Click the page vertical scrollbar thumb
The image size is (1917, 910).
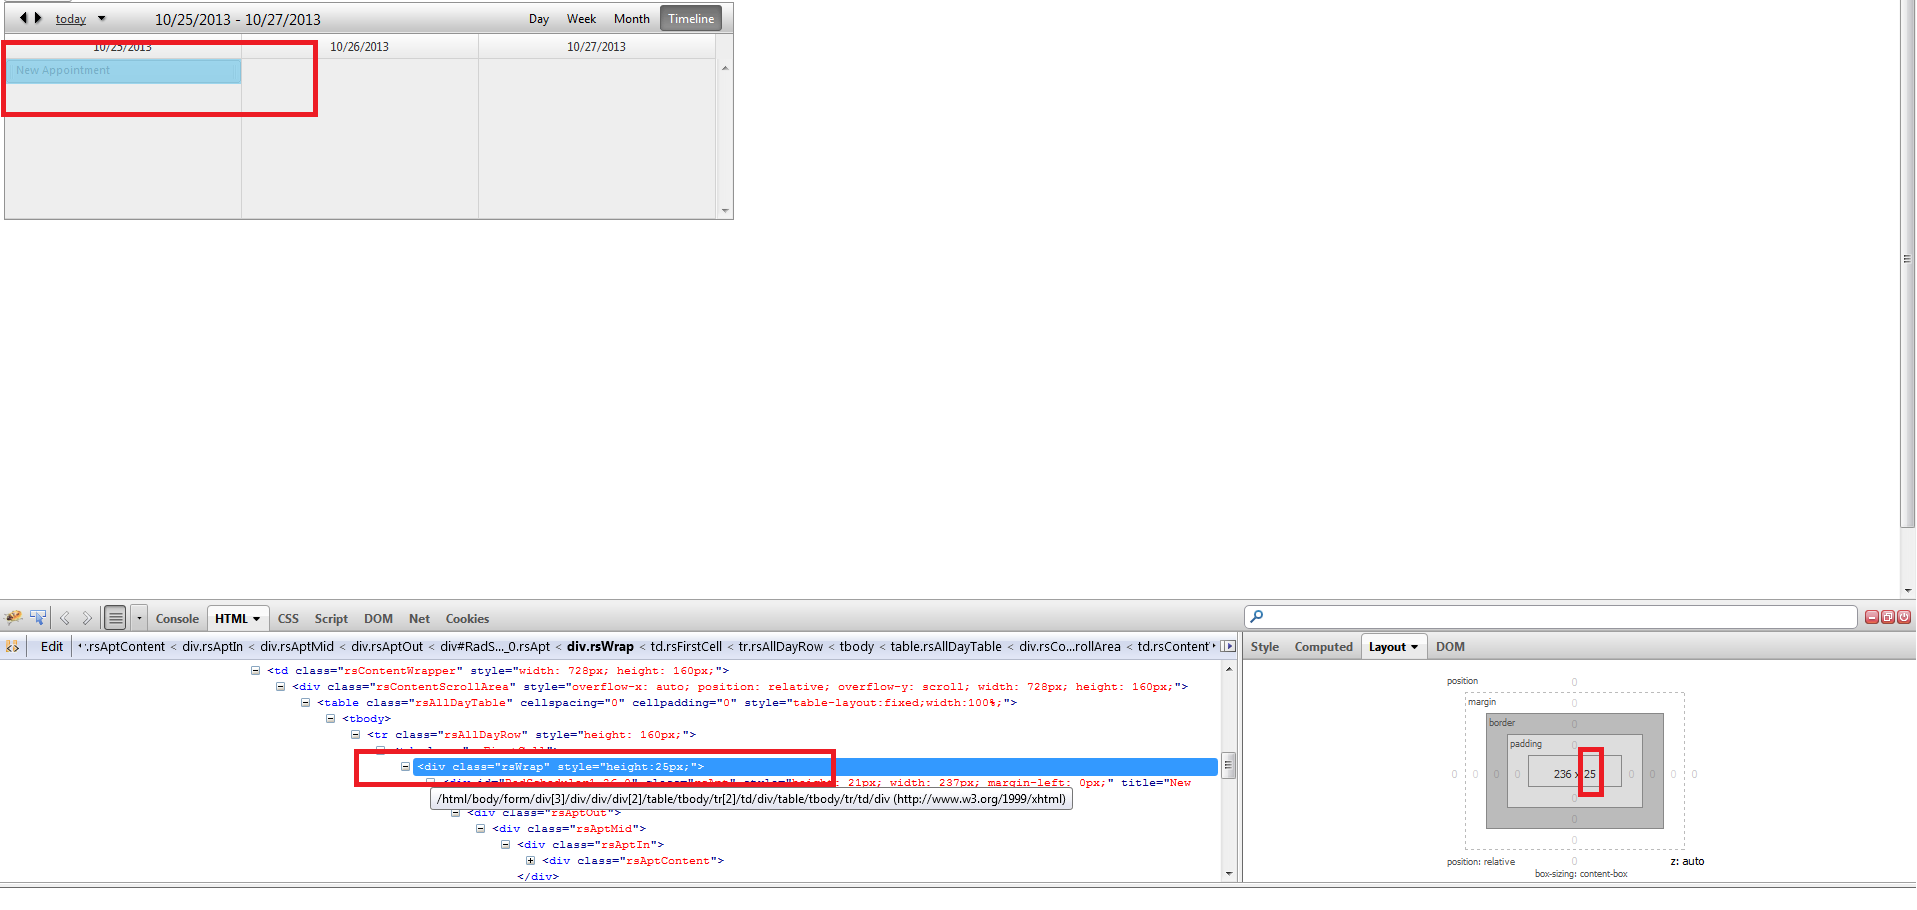[1907, 262]
